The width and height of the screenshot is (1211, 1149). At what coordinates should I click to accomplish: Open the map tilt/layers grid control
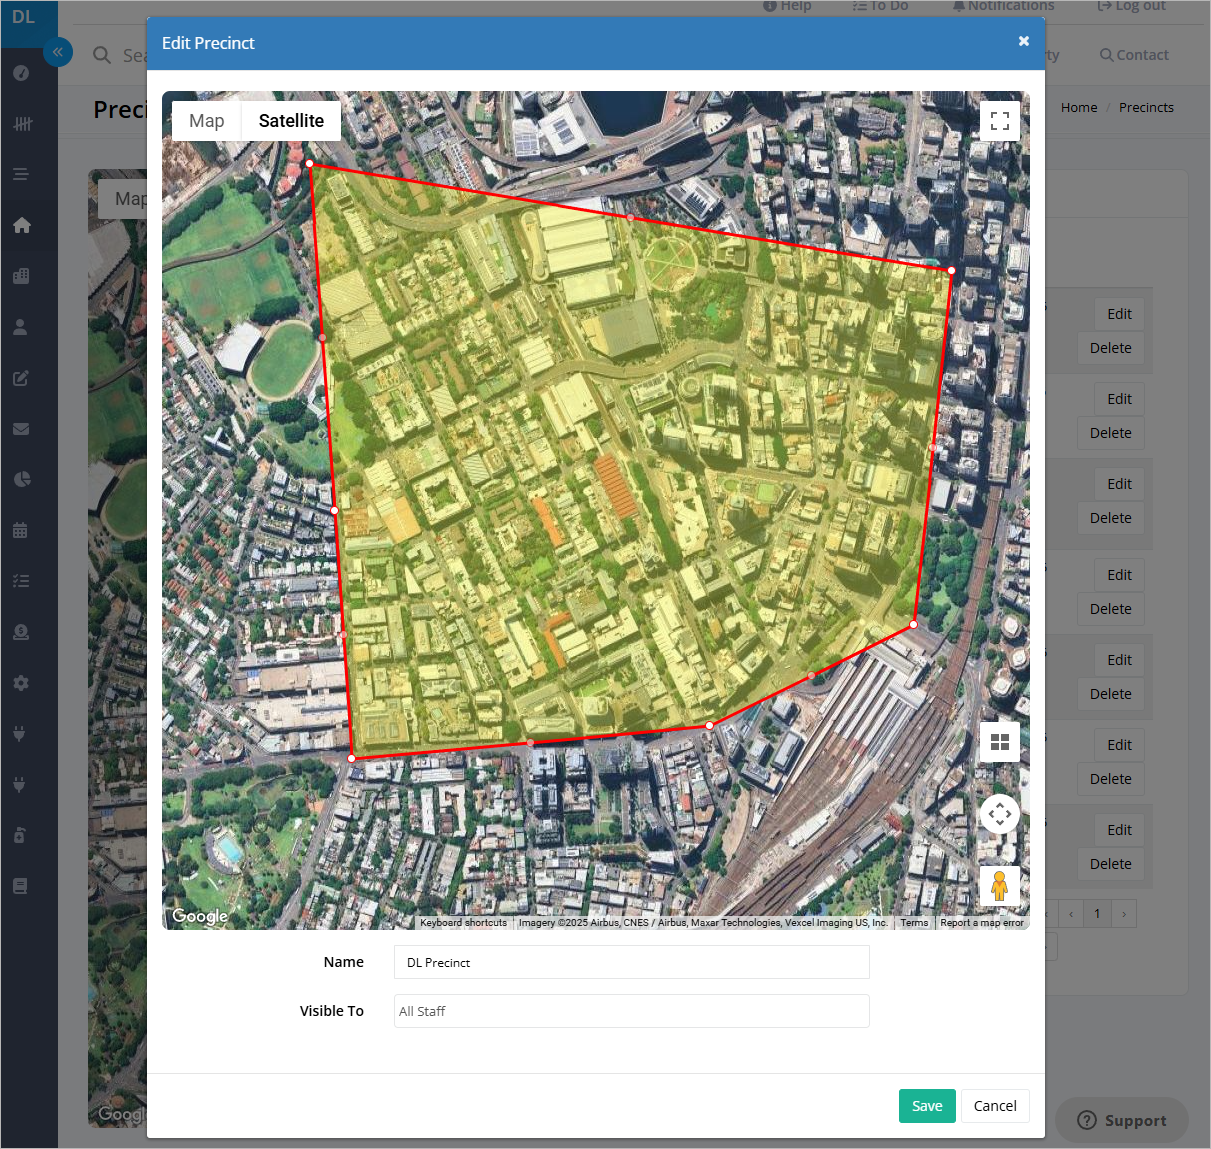pos(1000,742)
